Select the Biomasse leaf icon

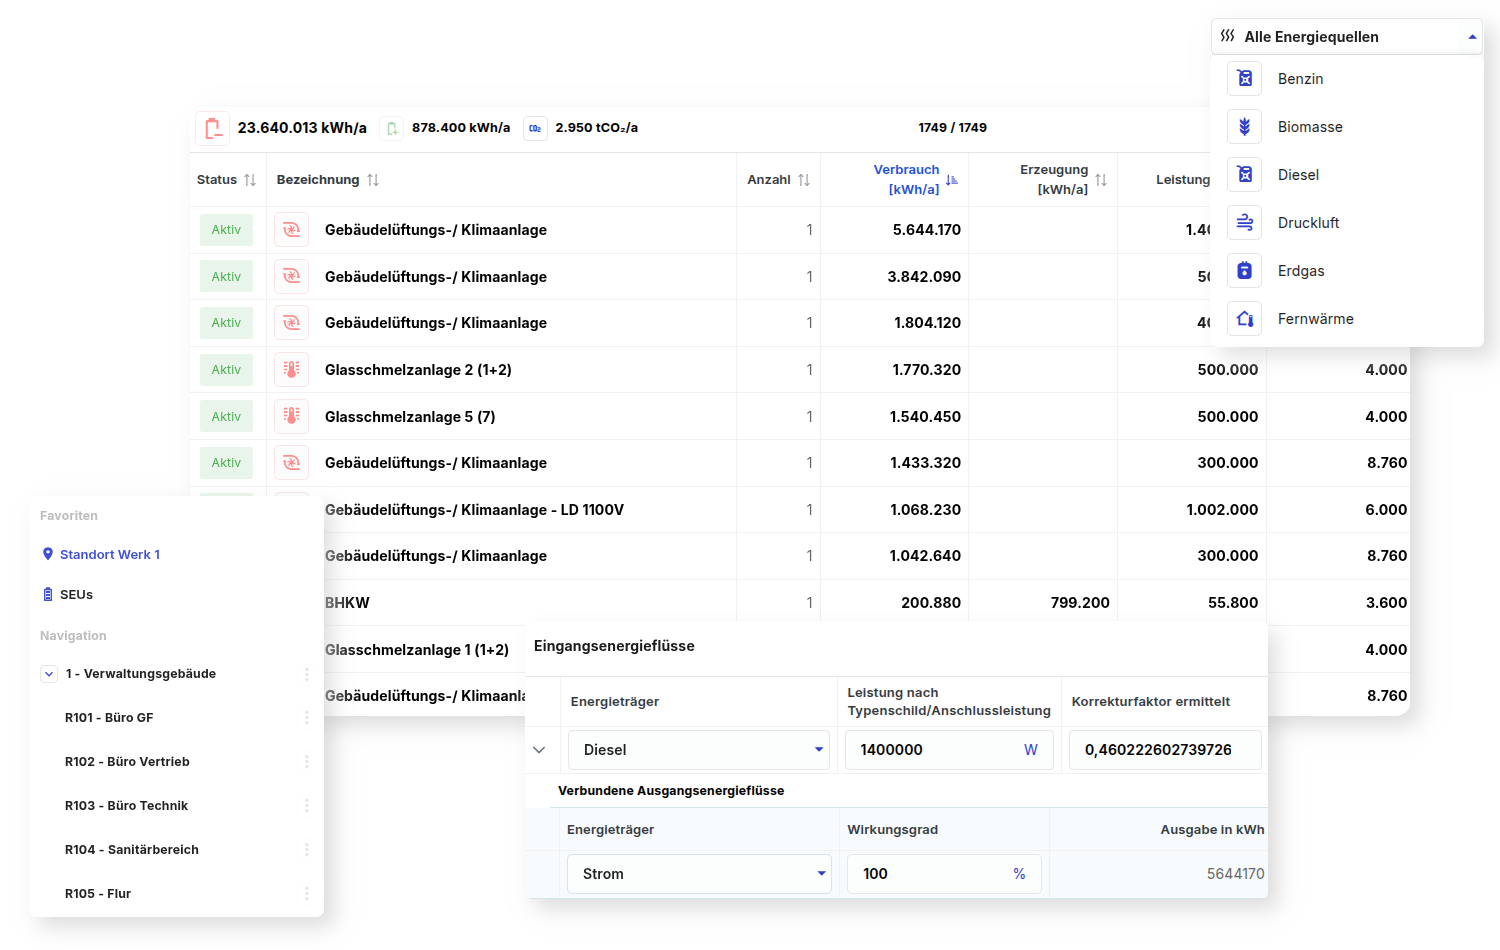click(1245, 127)
